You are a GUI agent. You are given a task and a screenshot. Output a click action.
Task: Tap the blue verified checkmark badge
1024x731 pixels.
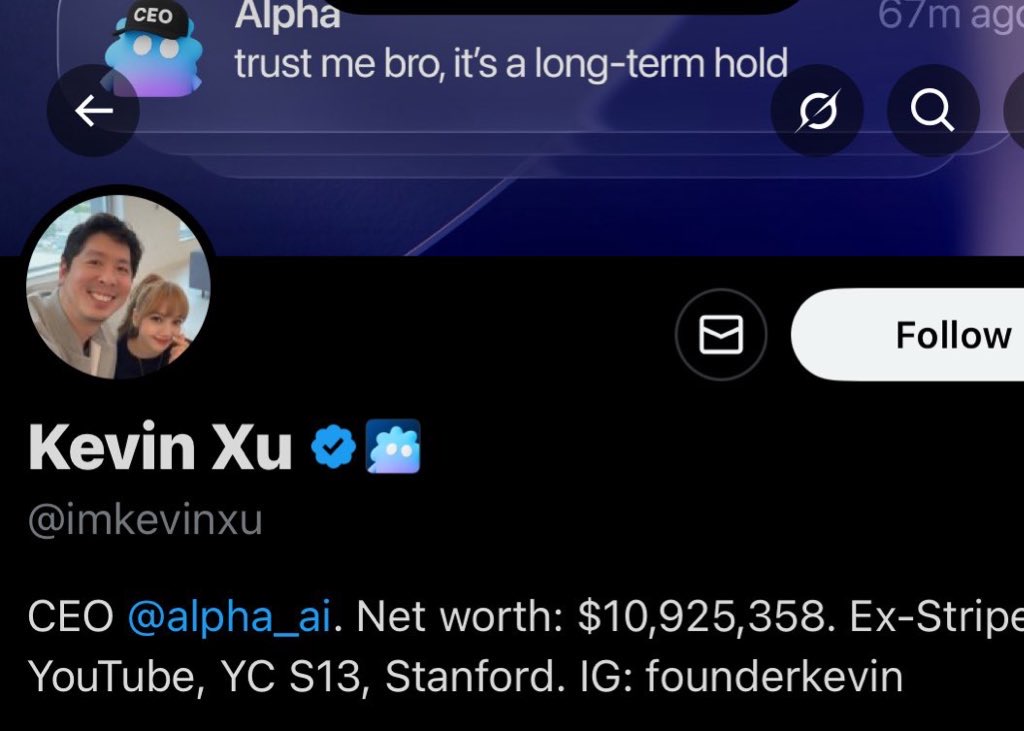[x=333, y=447]
